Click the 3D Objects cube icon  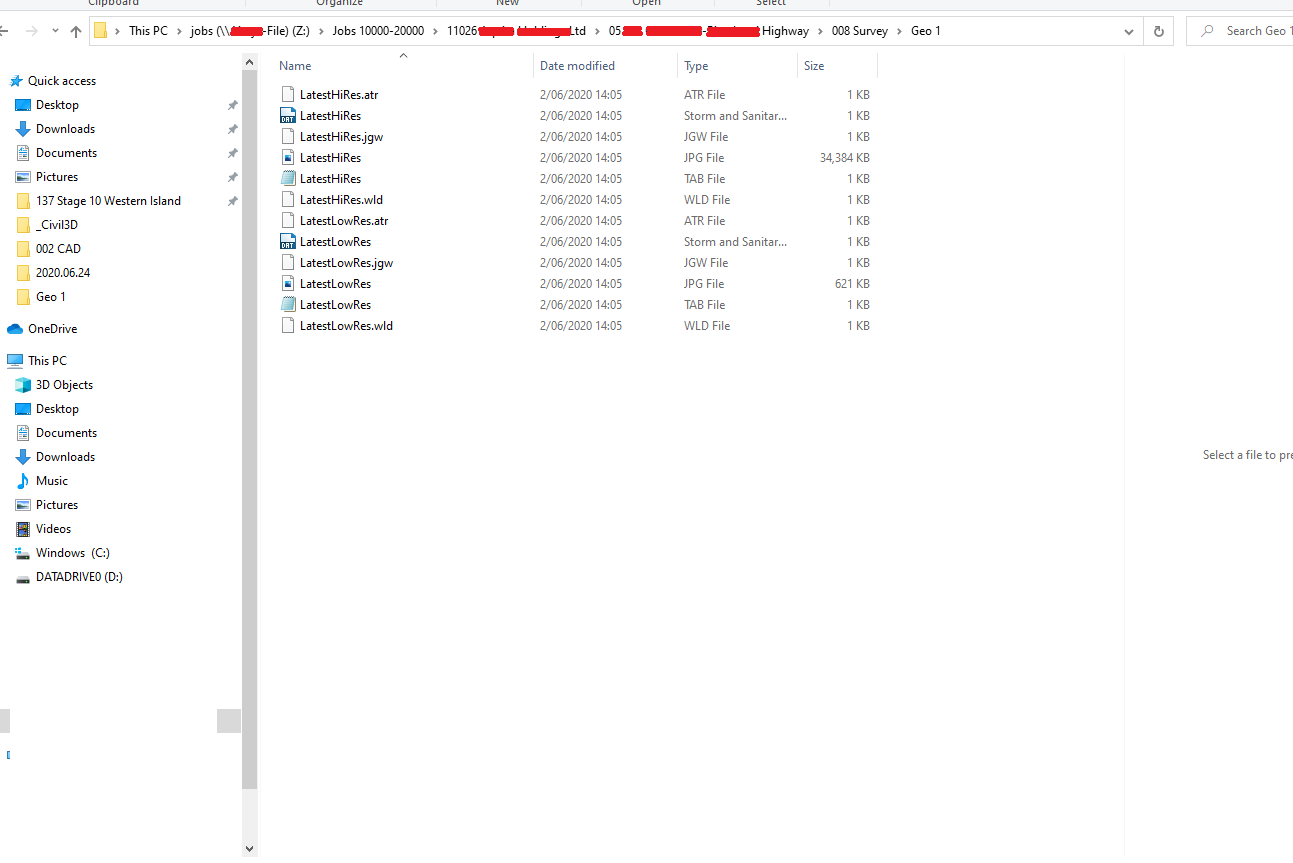[x=23, y=385]
